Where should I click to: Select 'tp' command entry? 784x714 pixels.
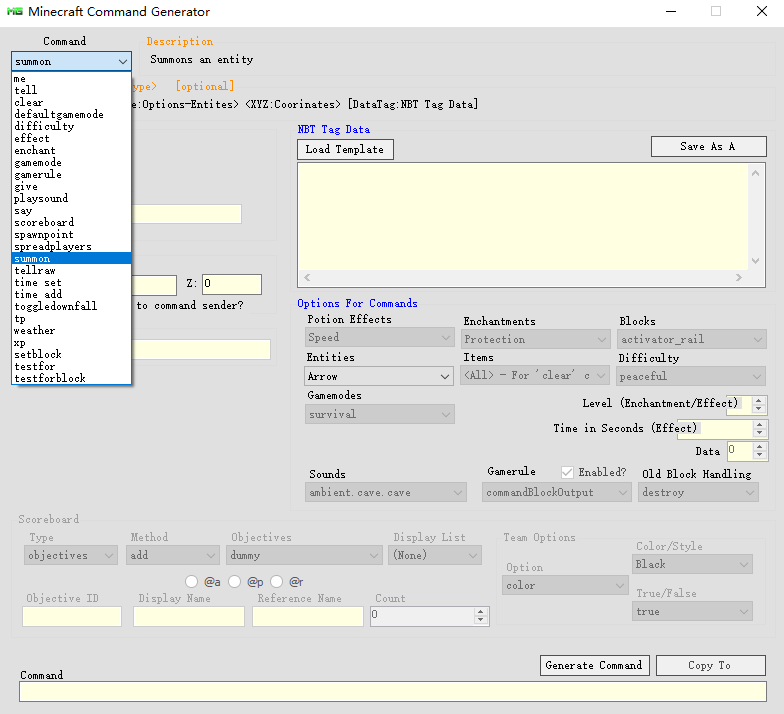point(72,318)
